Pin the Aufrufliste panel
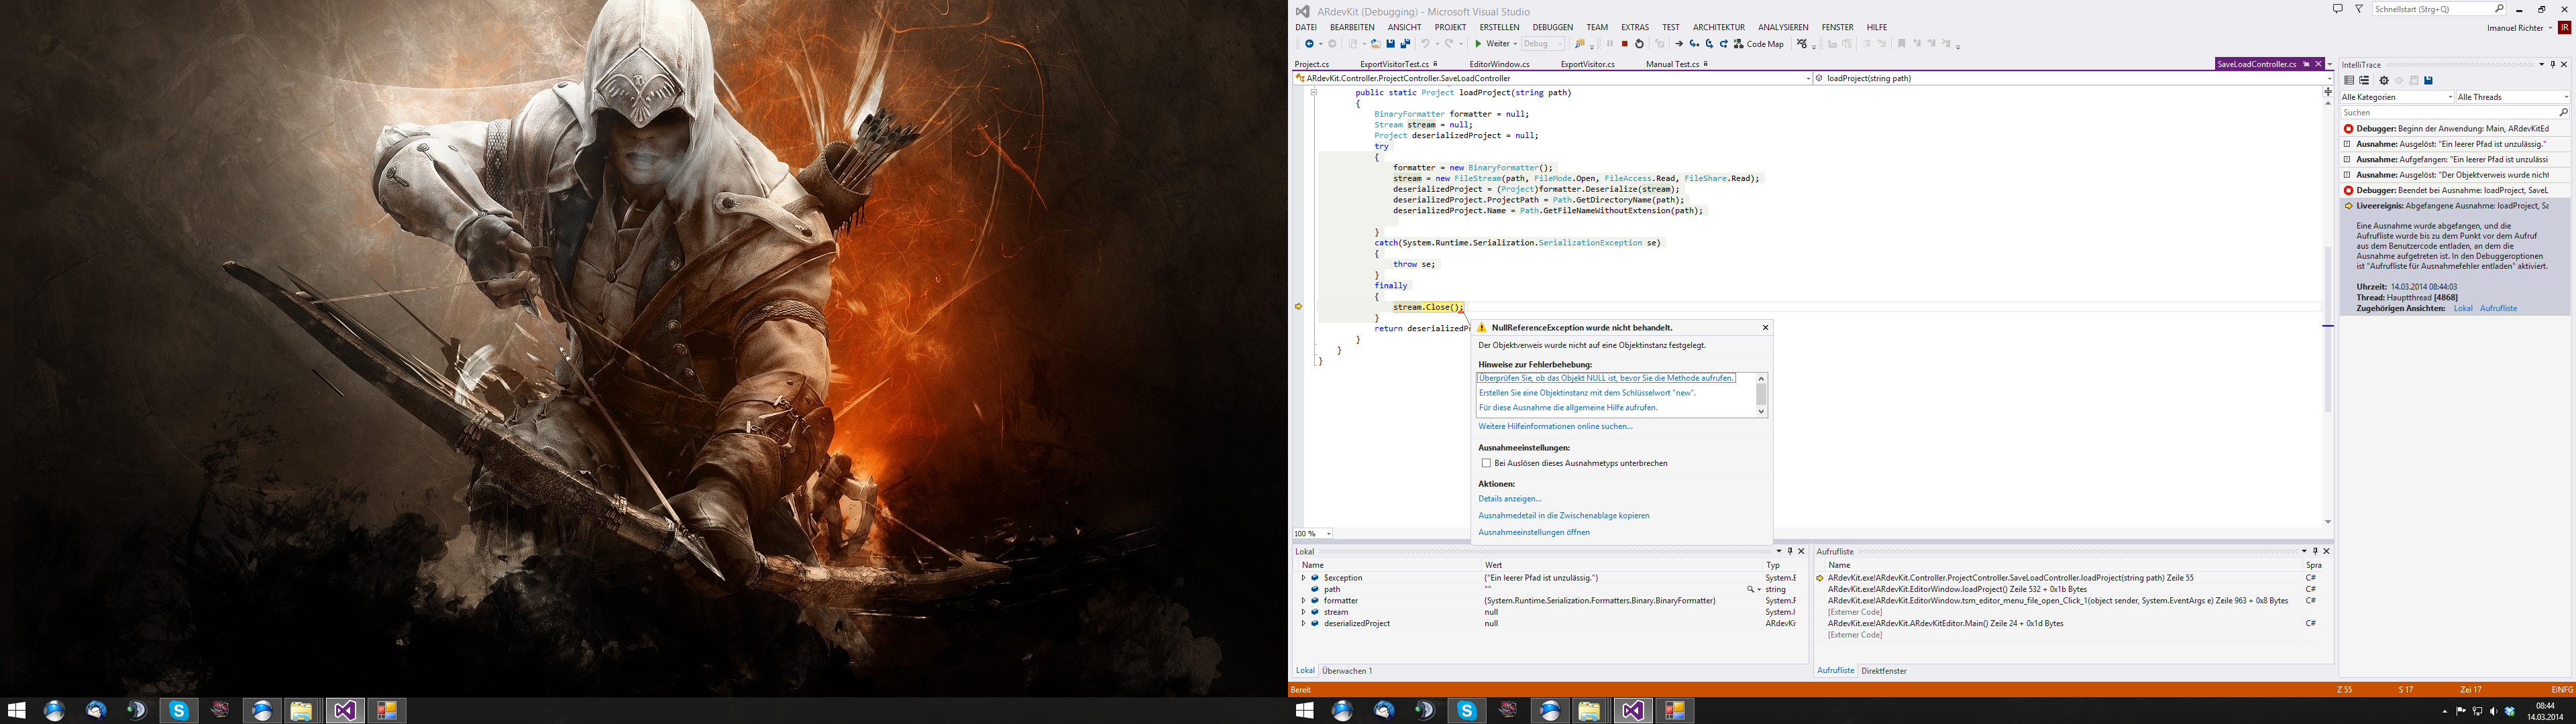Screen dimensions: 2576x724 click(2315, 551)
